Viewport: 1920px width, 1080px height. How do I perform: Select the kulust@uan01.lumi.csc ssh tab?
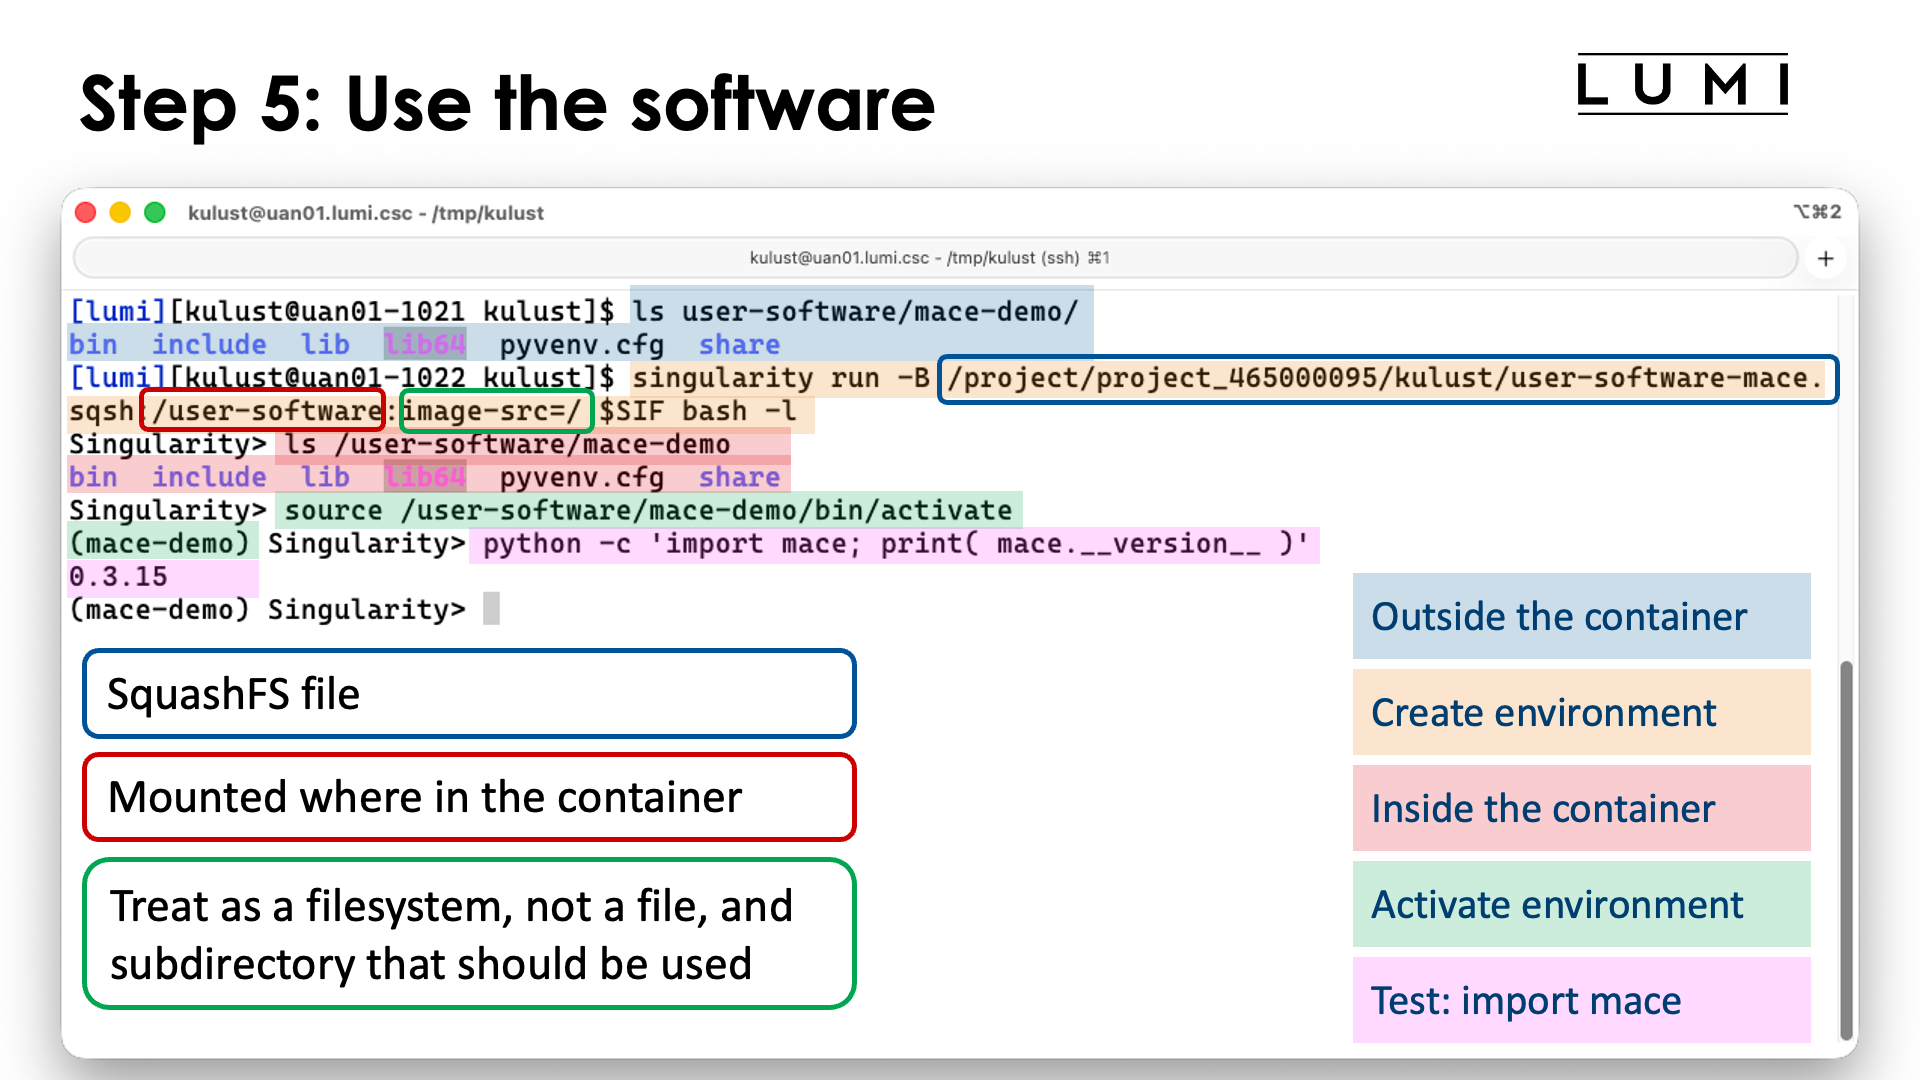[x=930, y=257]
